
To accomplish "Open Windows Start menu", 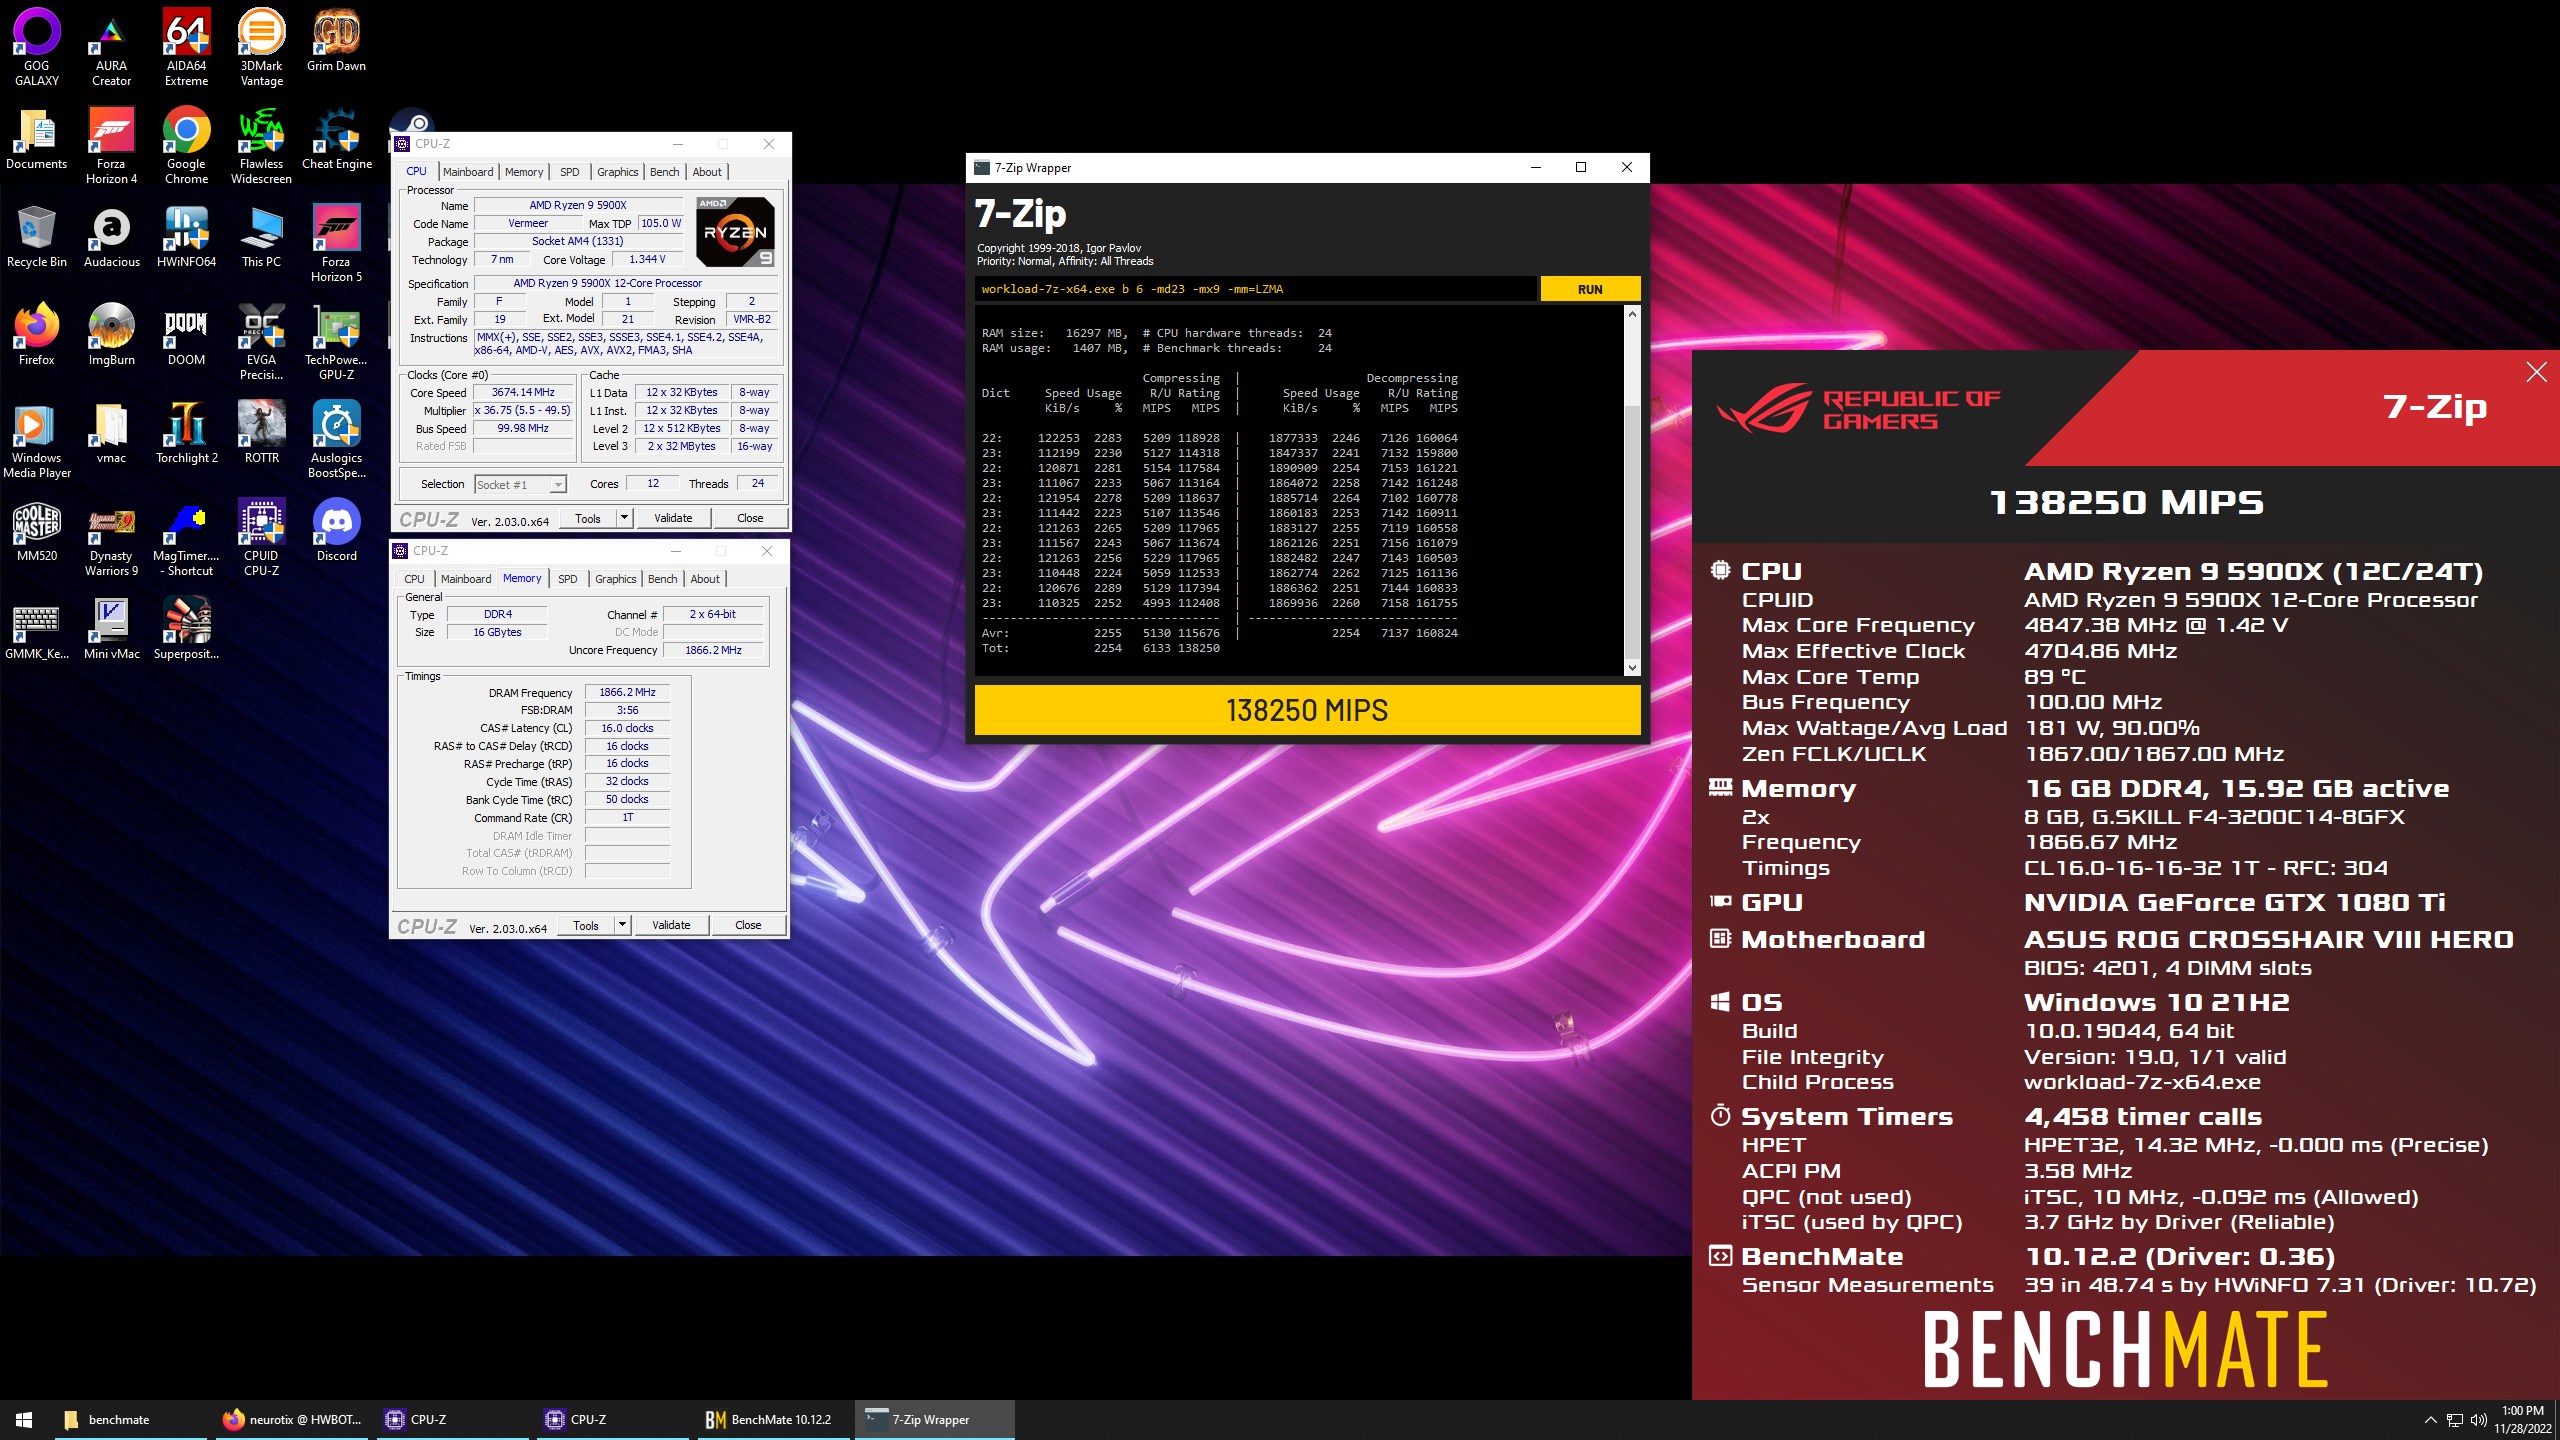I will pos(24,1420).
